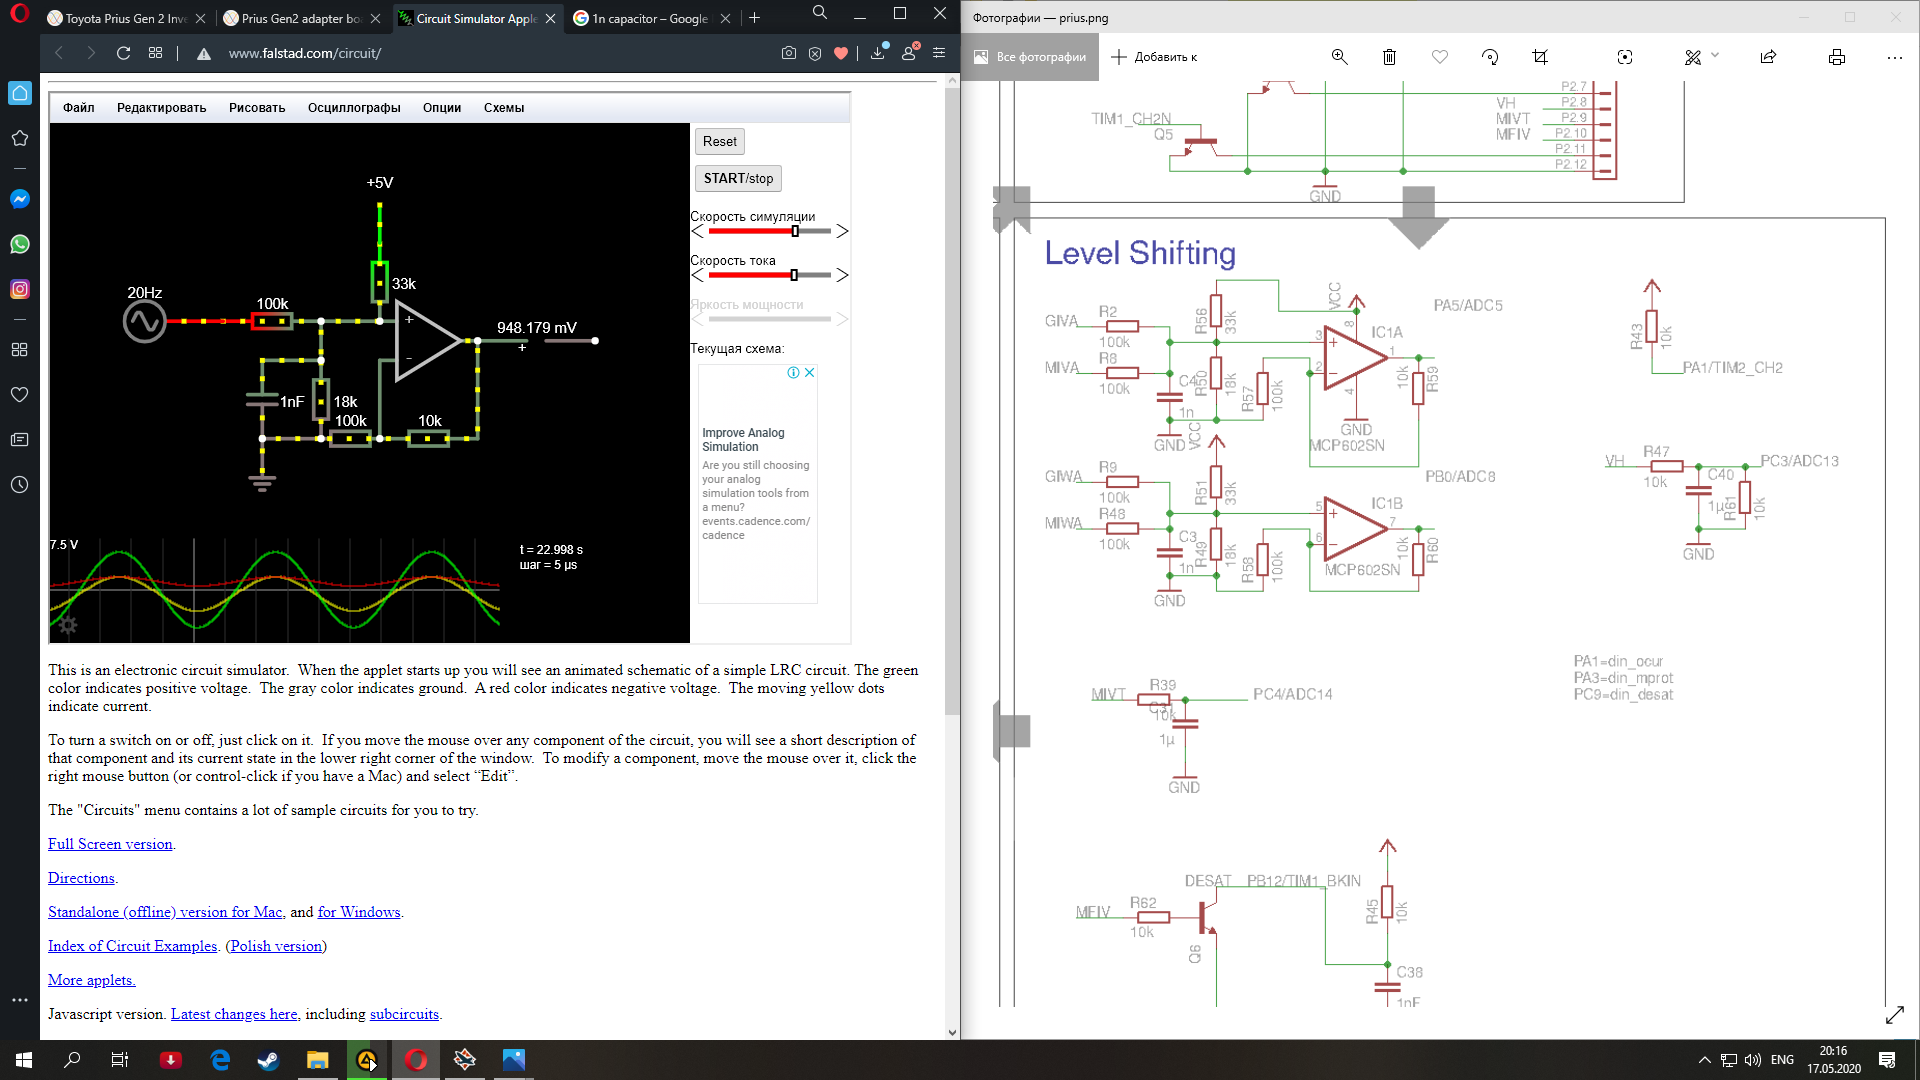Toggle the START/stop simulation button
Image resolution: width=1920 pixels, height=1080 pixels.
(738, 178)
